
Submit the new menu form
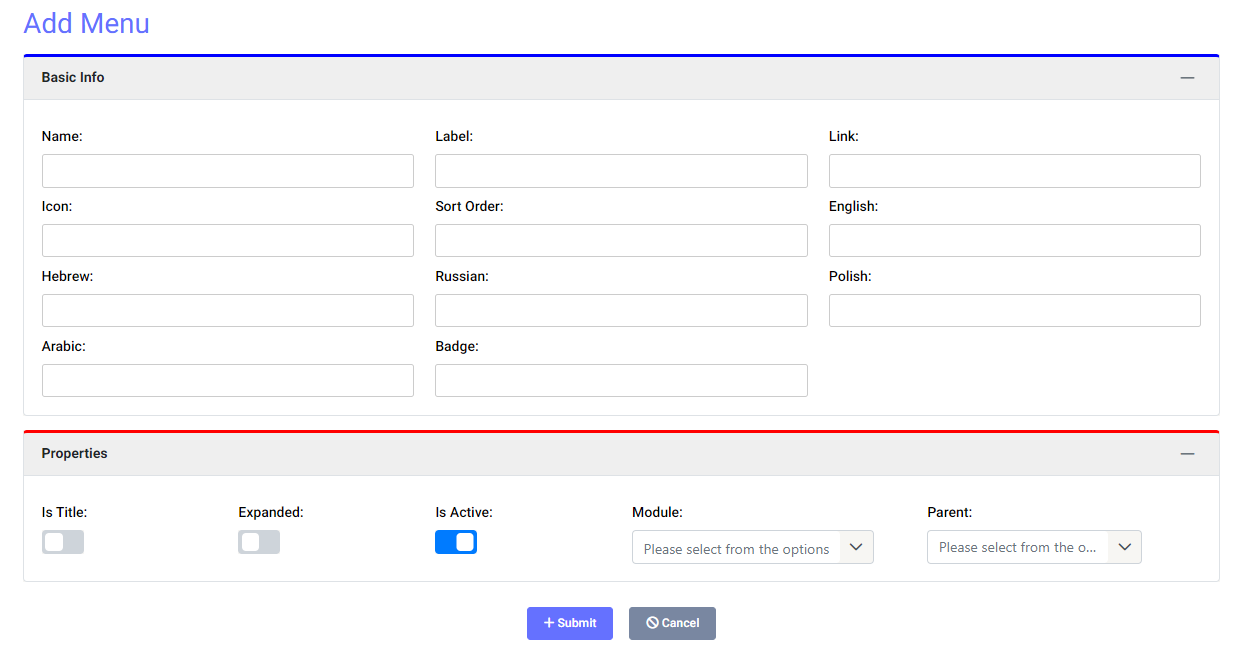click(569, 623)
